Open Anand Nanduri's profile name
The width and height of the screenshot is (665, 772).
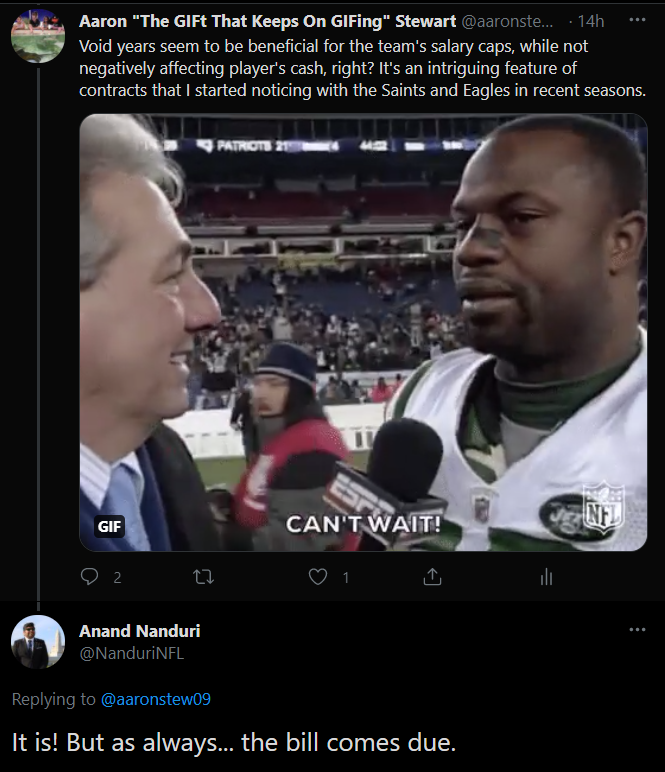coord(139,631)
